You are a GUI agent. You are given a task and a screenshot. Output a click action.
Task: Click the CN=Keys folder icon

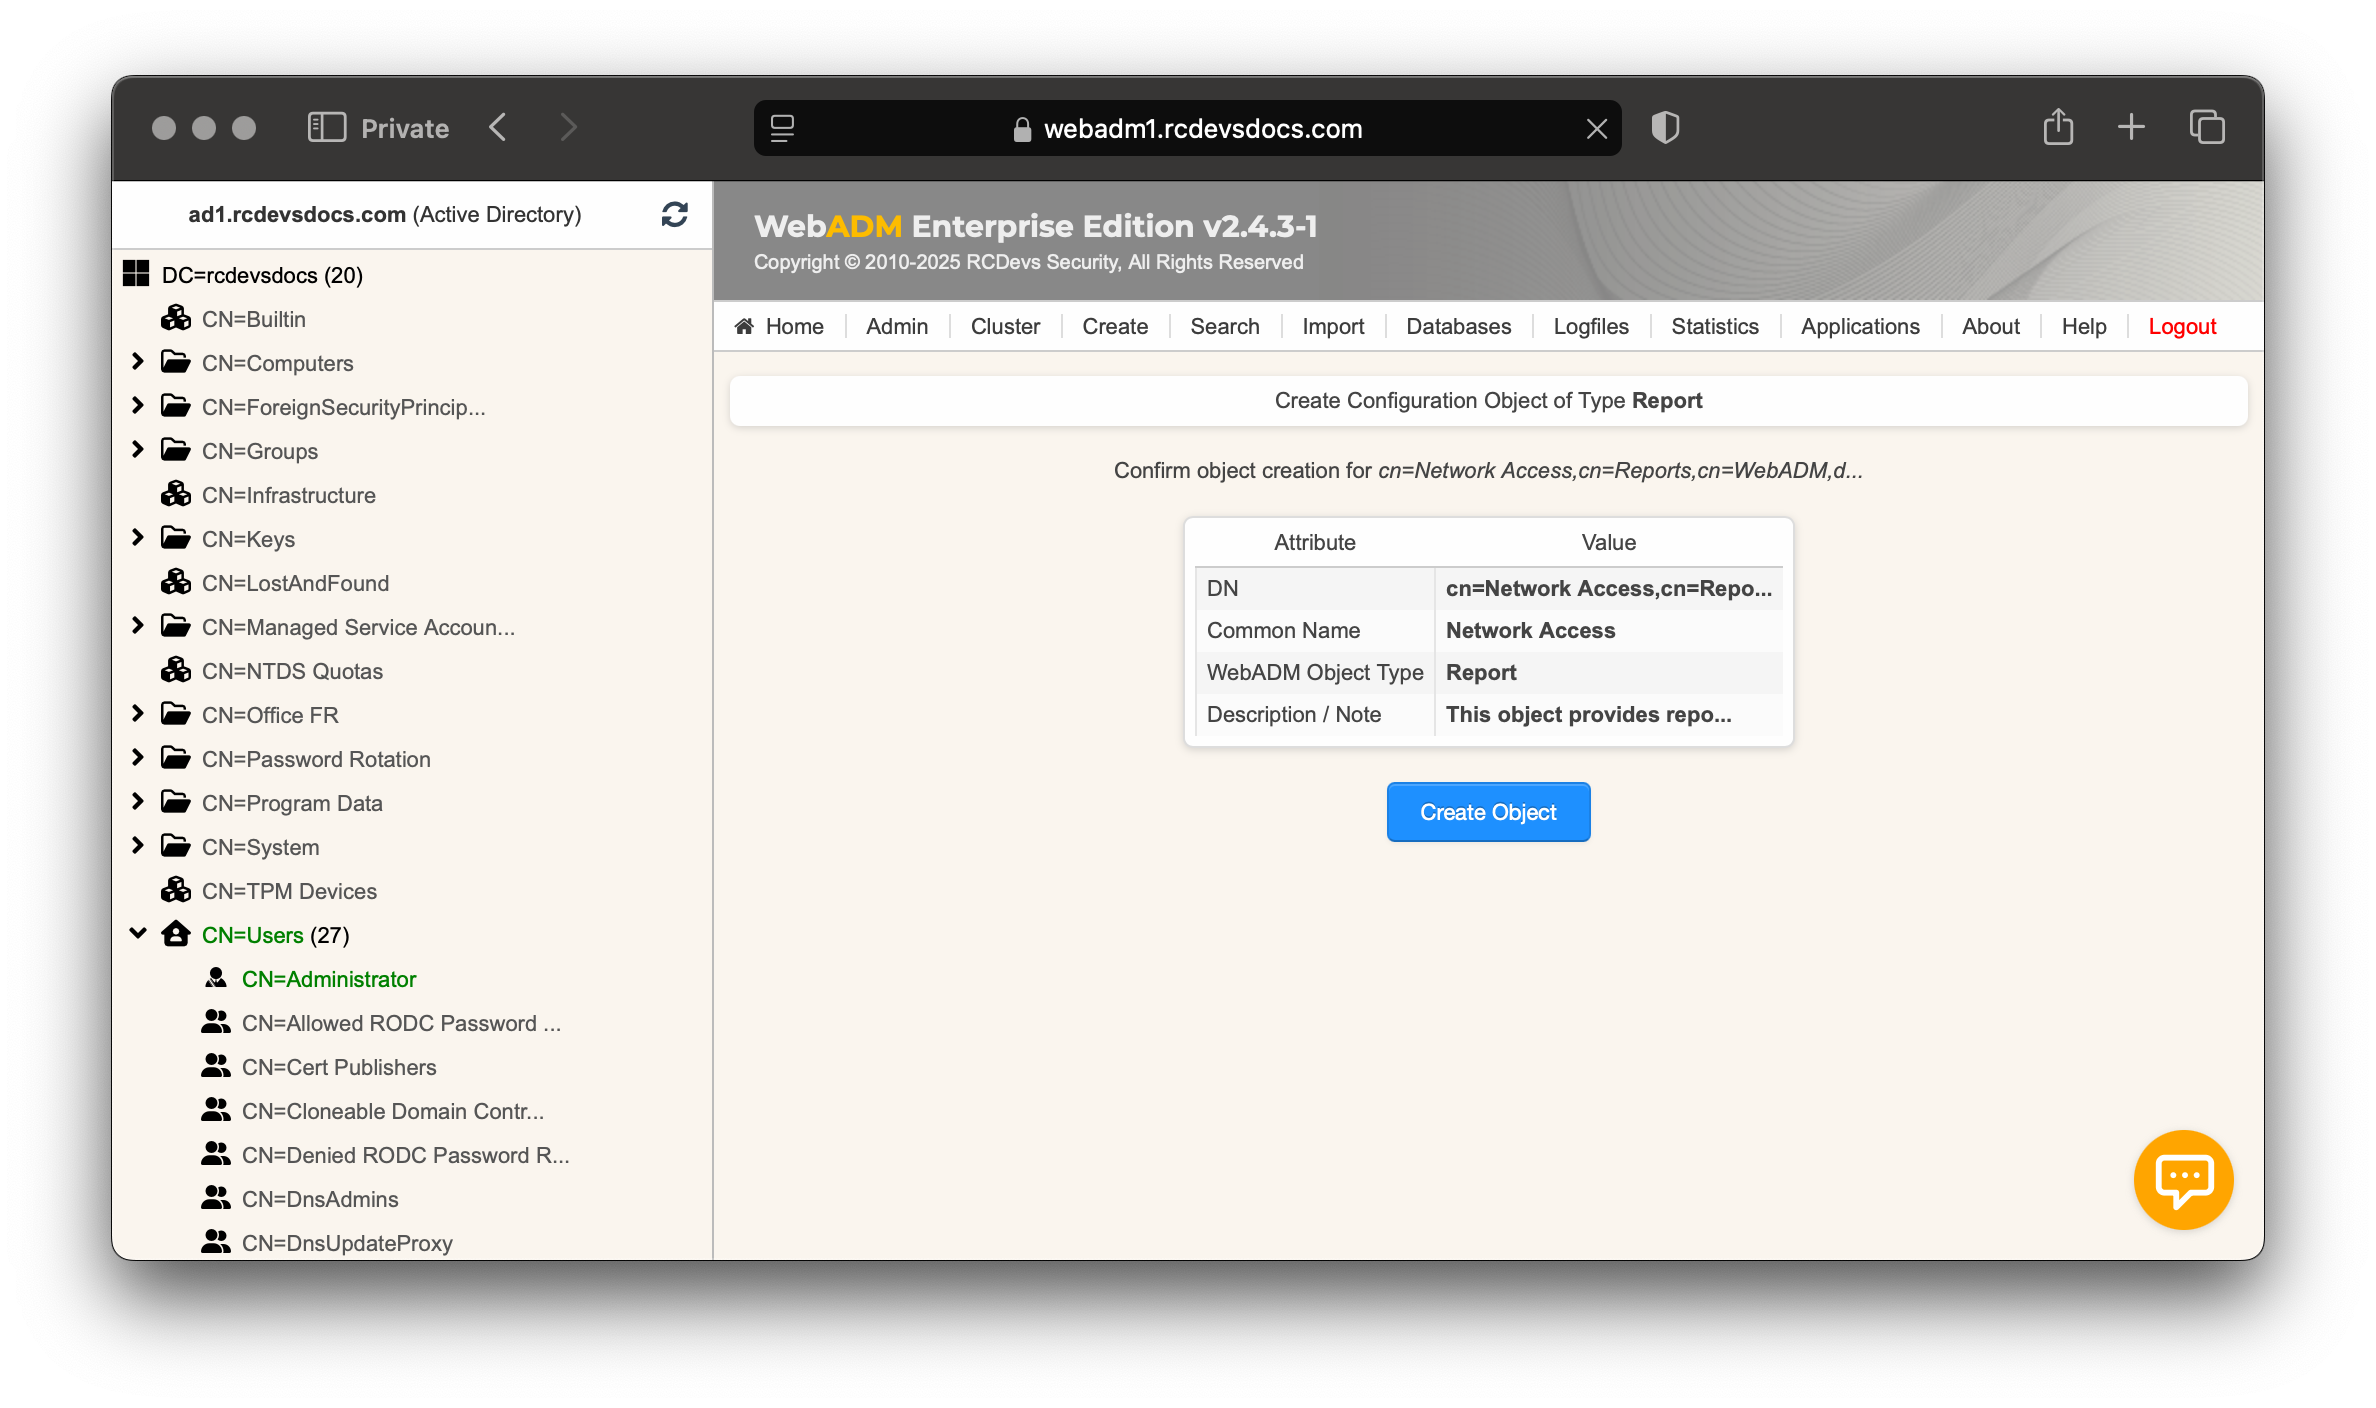(x=176, y=538)
